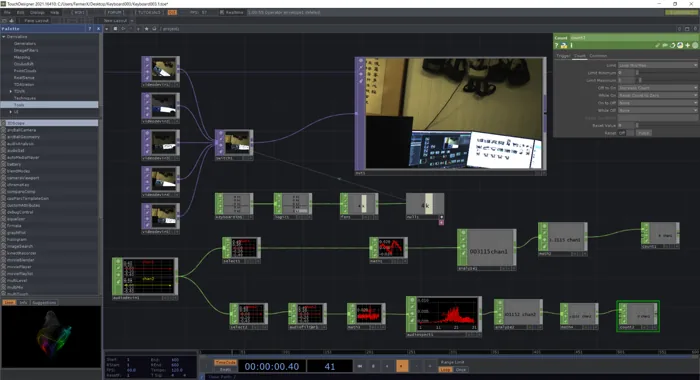Click the TUTORIALS link button
Screen dimensions: 700x380
click(x=149, y=13)
